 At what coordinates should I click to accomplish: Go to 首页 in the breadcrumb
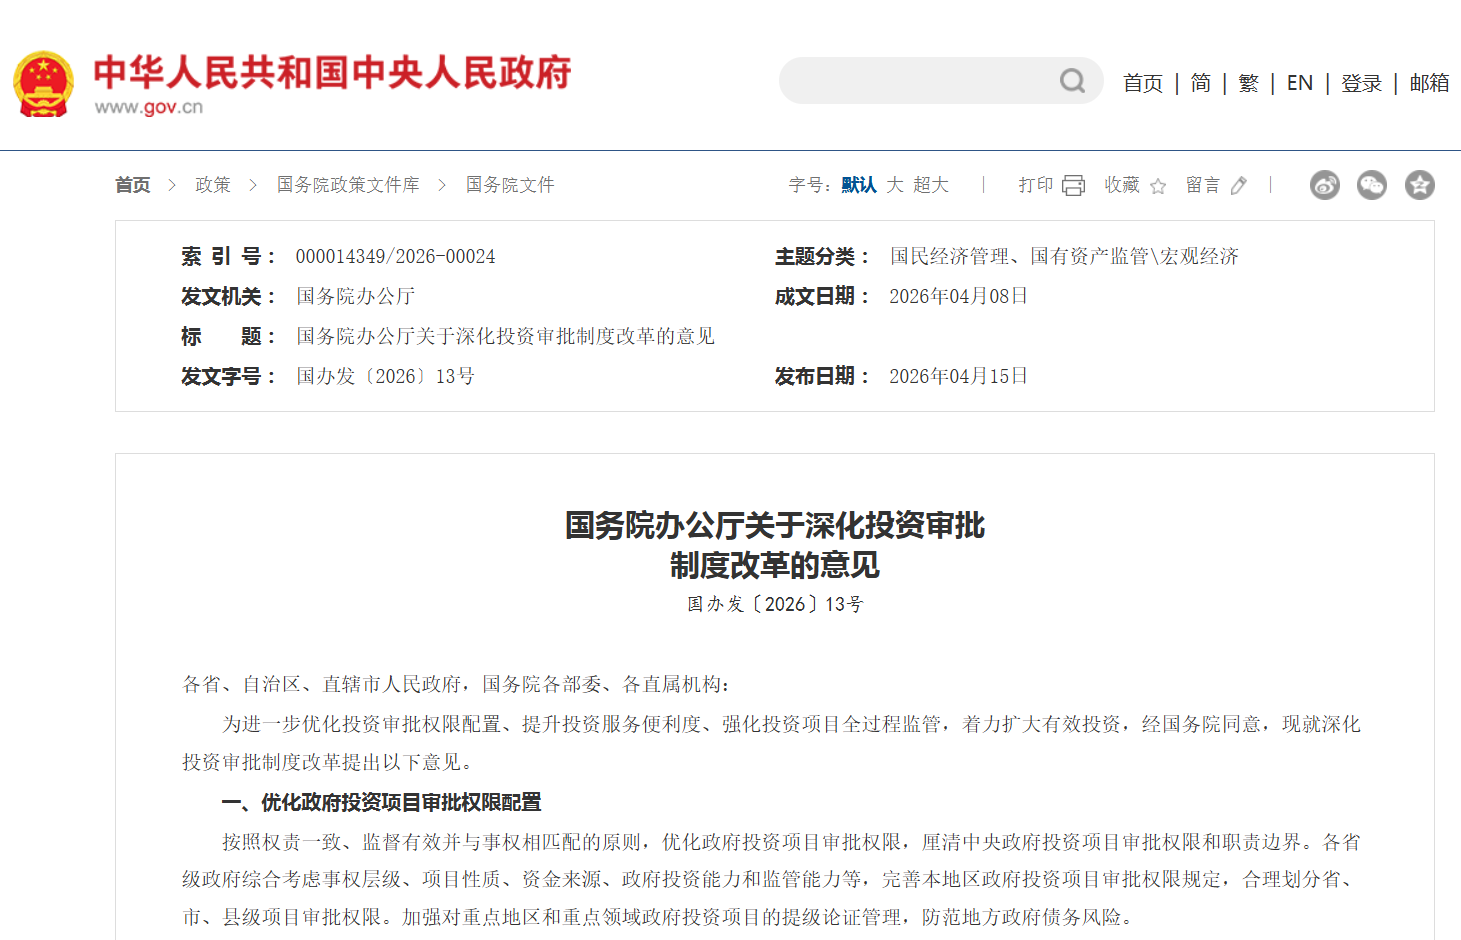click(x=133, y=185)
